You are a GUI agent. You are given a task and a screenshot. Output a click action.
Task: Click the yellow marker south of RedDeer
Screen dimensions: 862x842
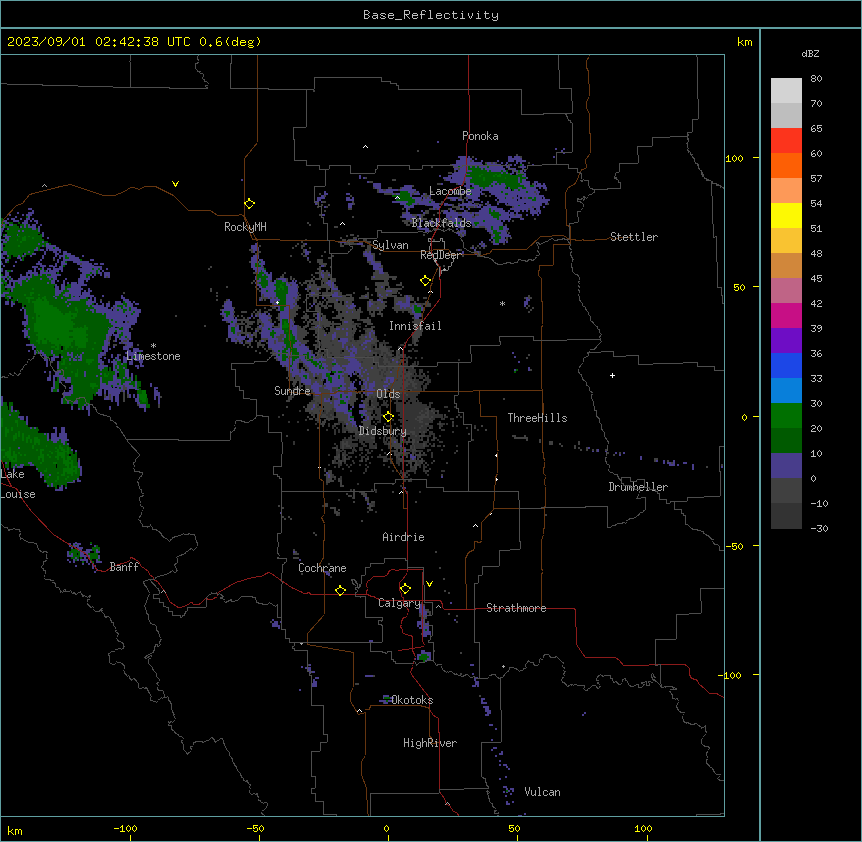tap(426, 281)
